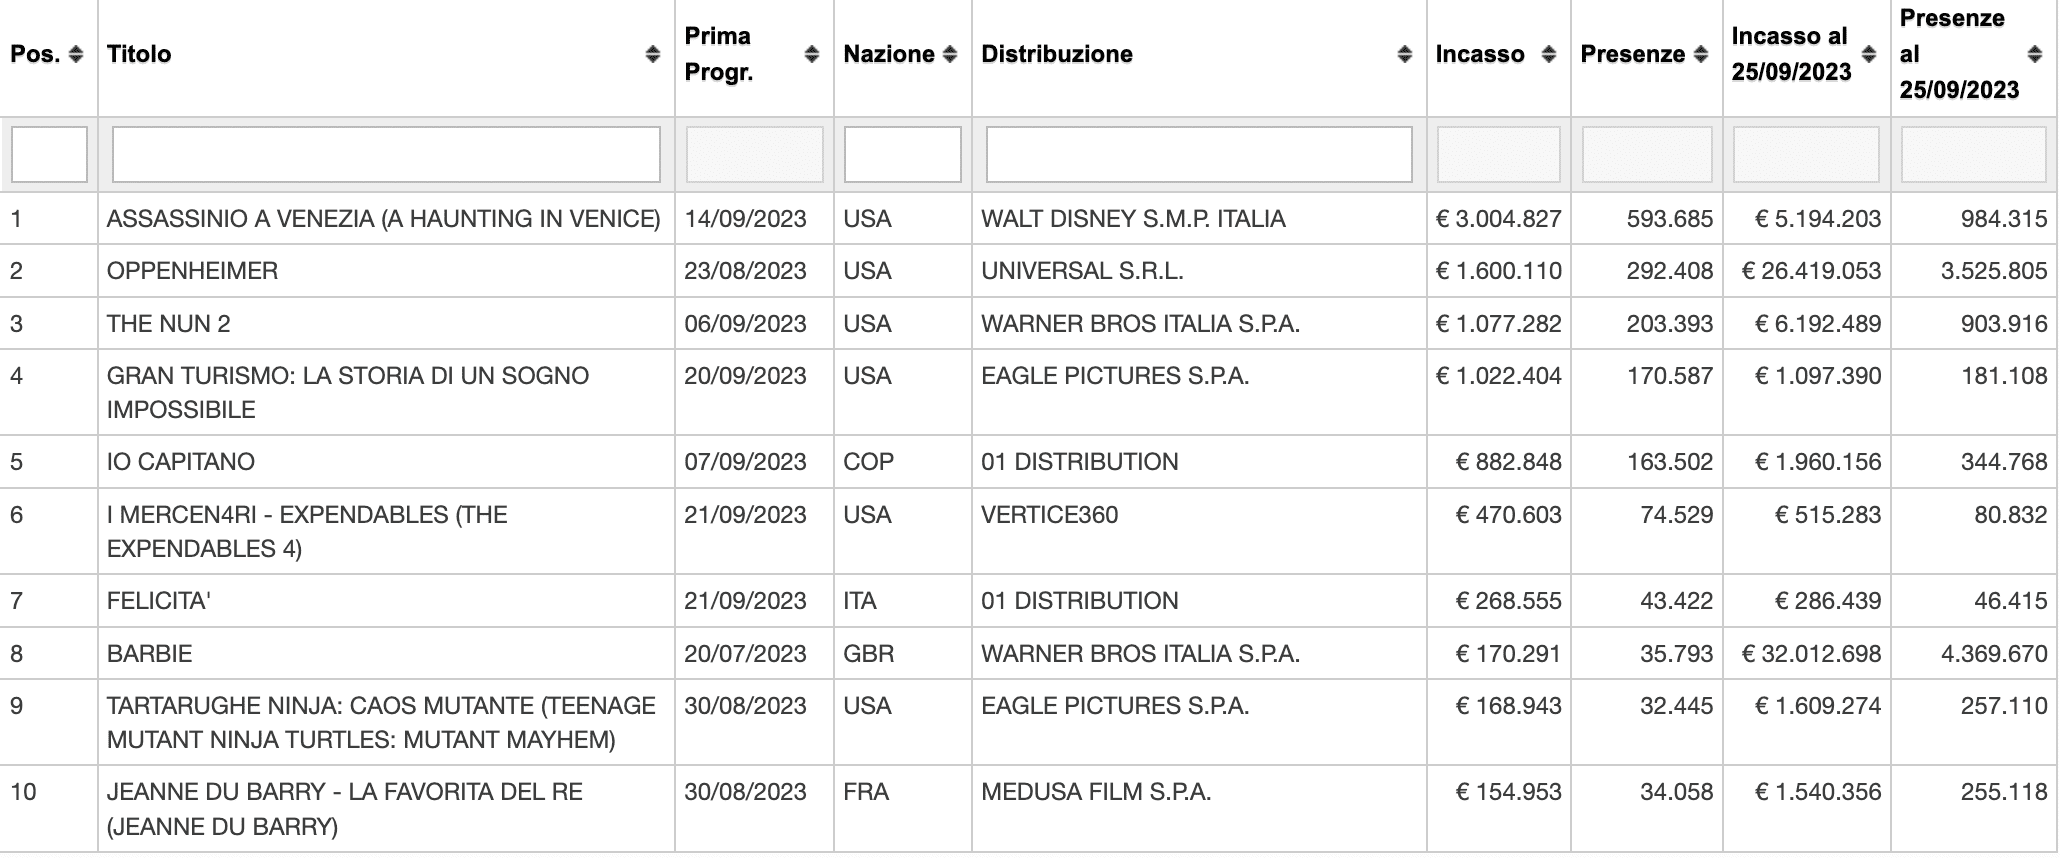Click the Presenze column header label
The height and width of the screenshot is (858, 2060).
(x=1633, y=54)
